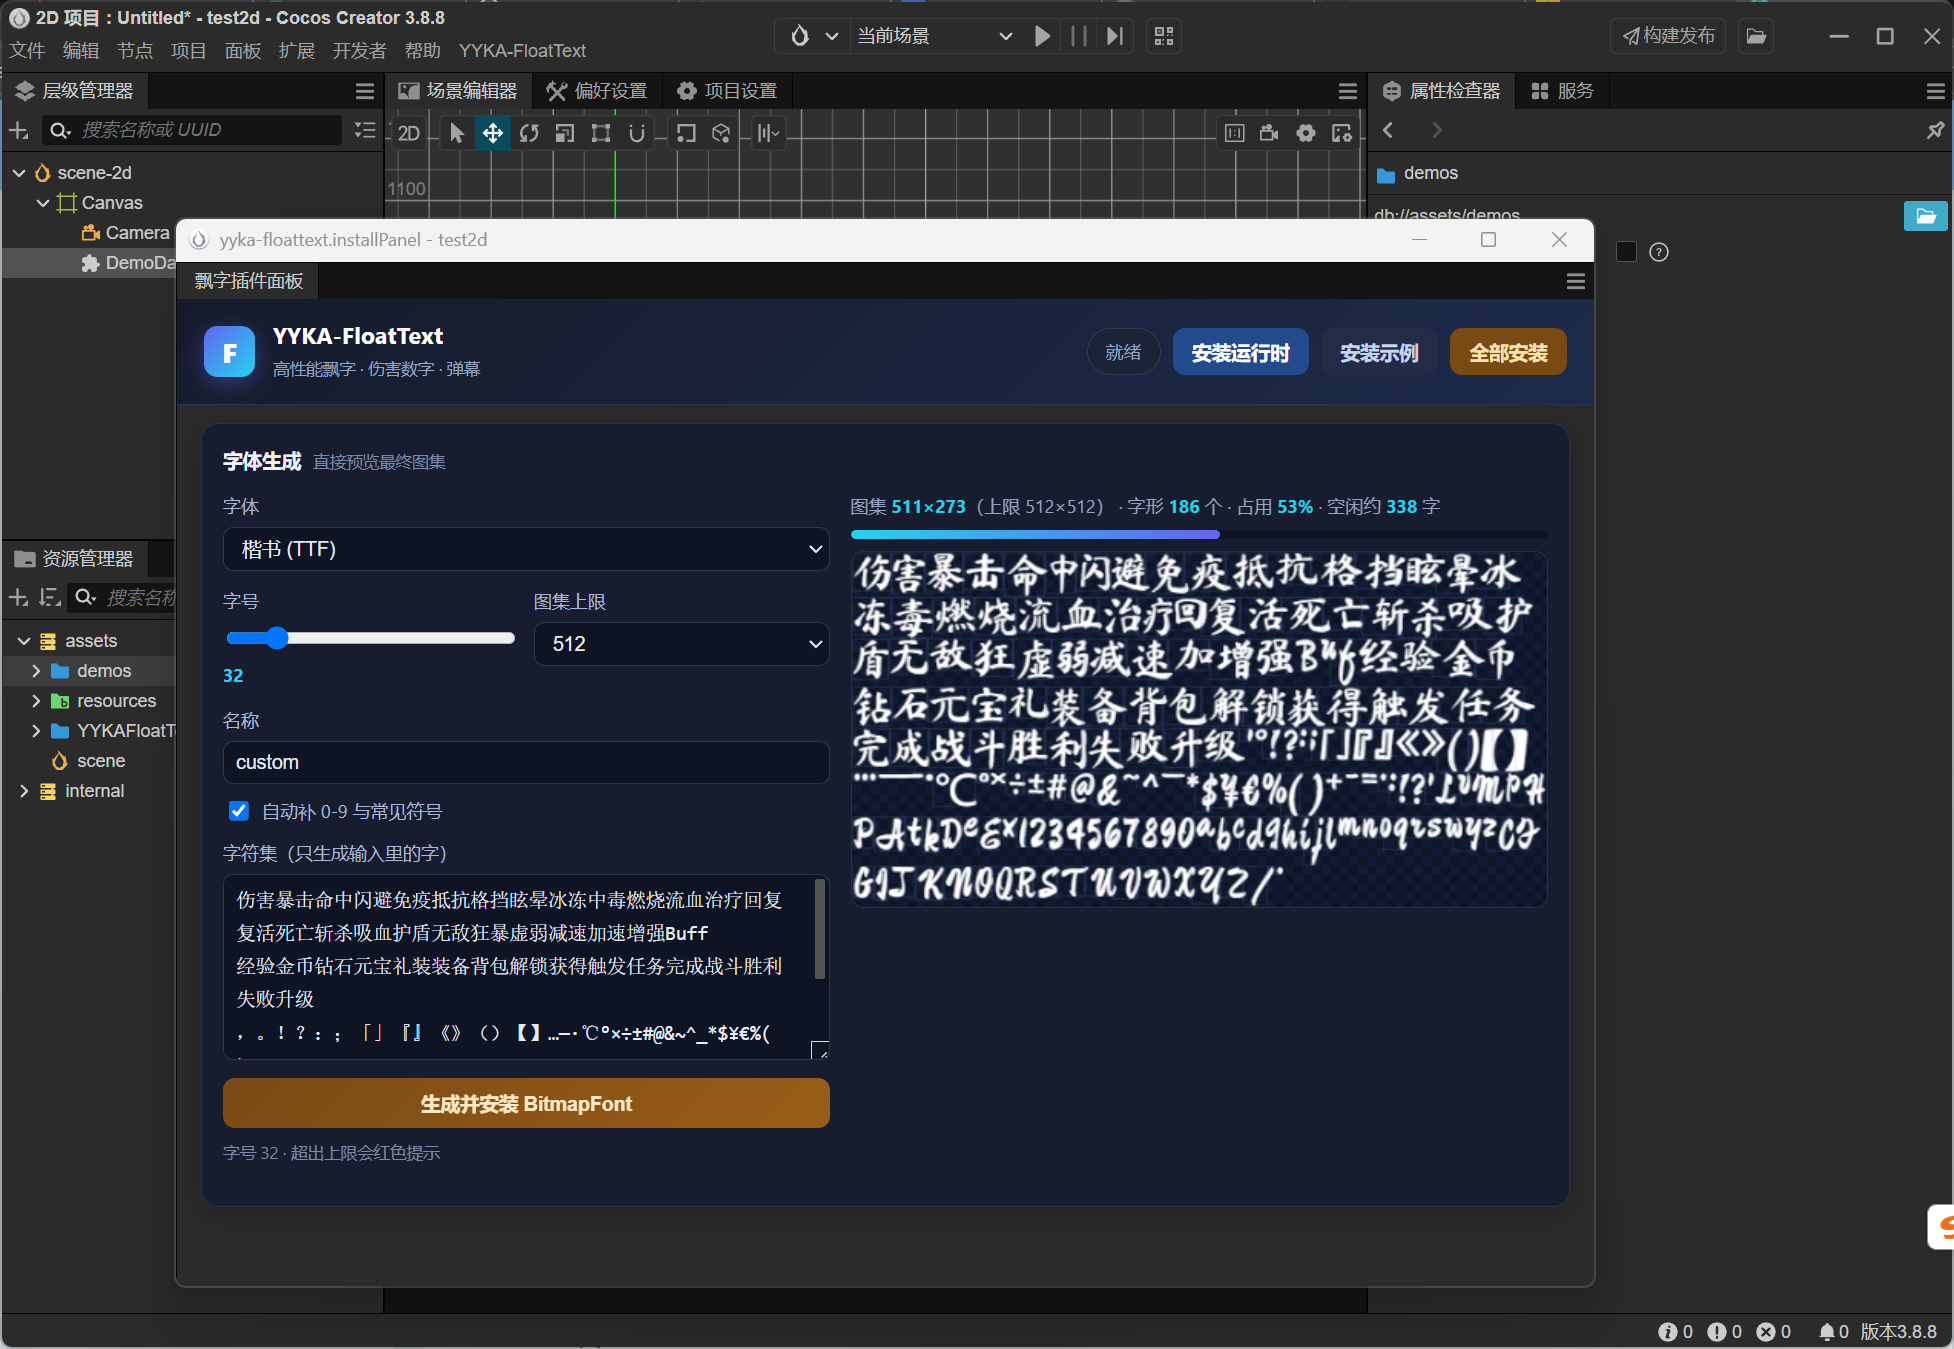Click the 安装运行时 button
1954x1349 pixels.
(x=1240, y=352)
